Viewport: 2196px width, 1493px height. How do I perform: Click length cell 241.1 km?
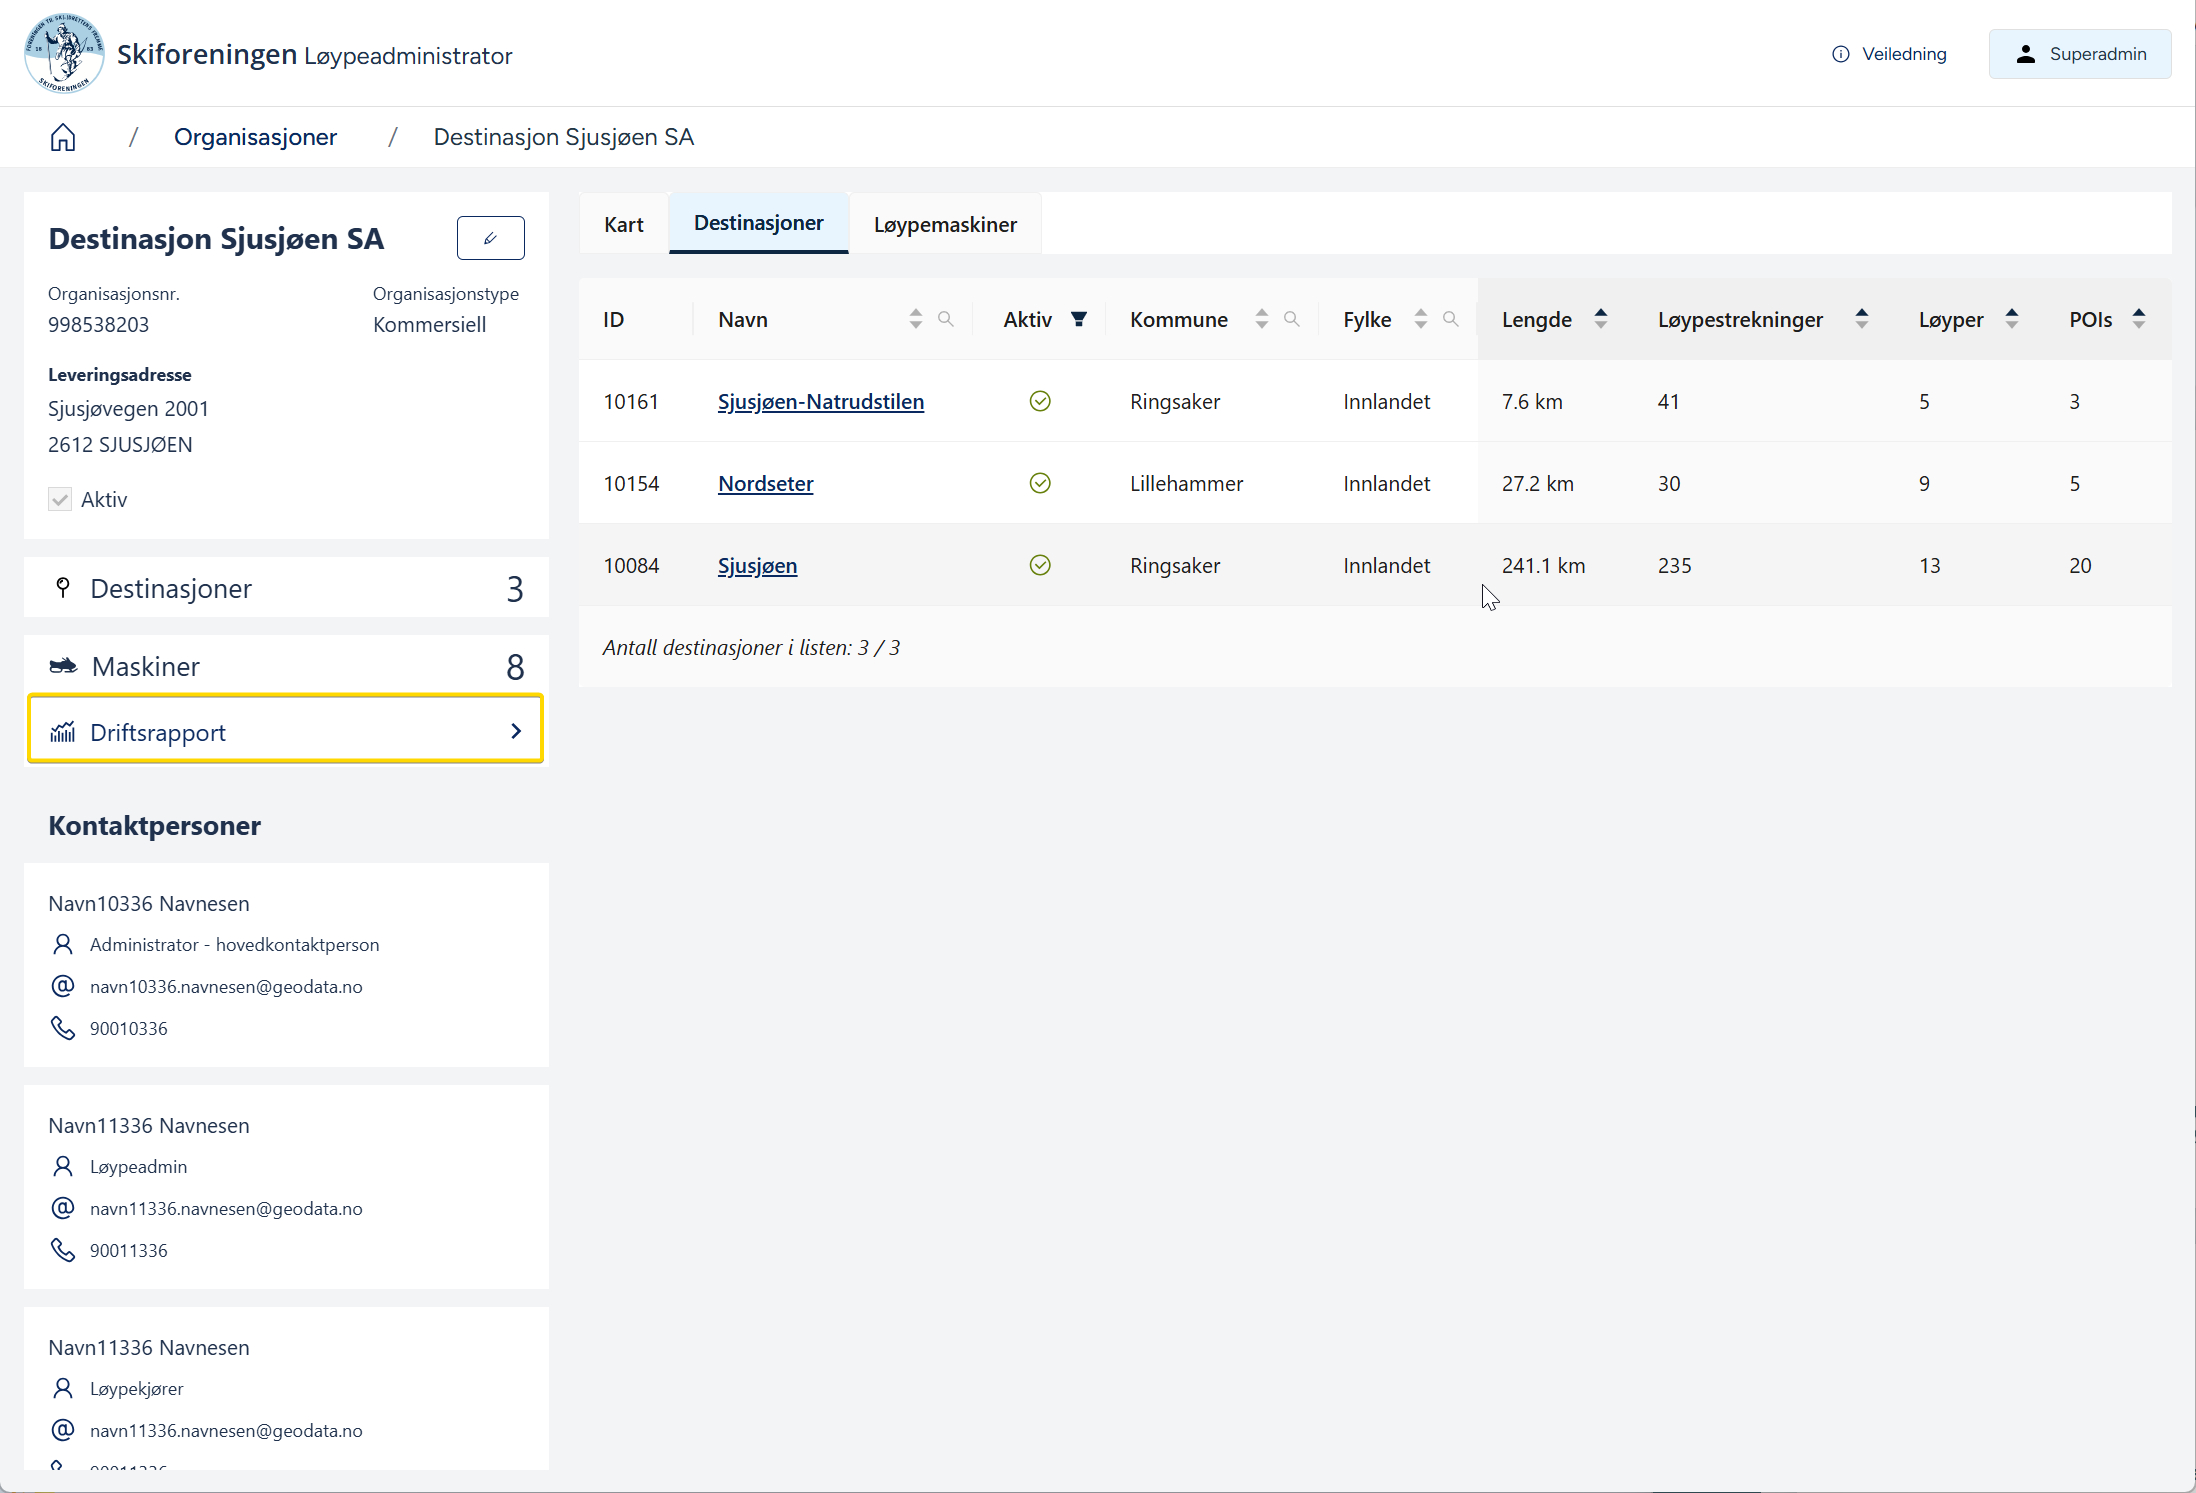click(x=1543, y=565)
